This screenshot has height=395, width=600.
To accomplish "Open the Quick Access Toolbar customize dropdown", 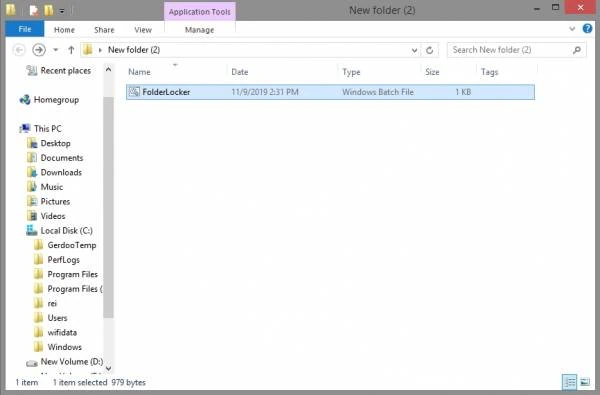I will (62, 11).
